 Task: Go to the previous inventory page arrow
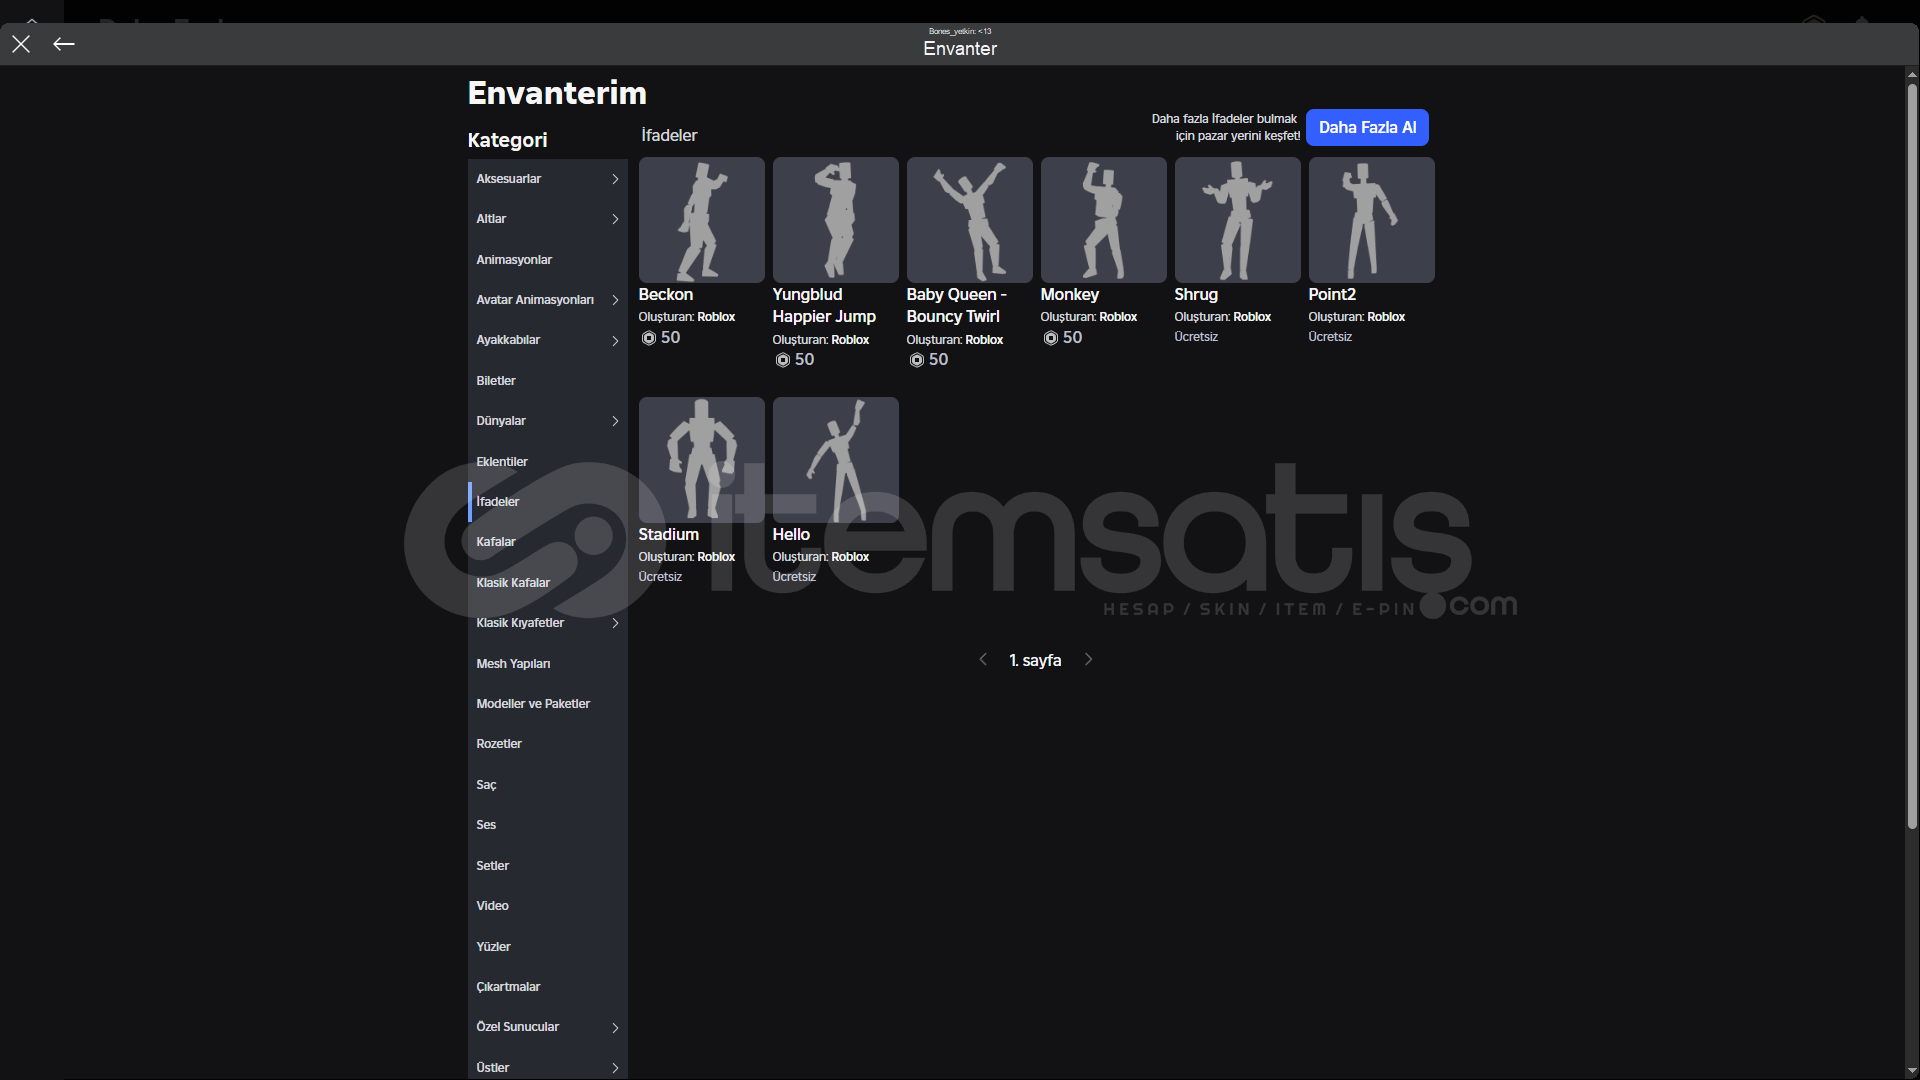983,660
